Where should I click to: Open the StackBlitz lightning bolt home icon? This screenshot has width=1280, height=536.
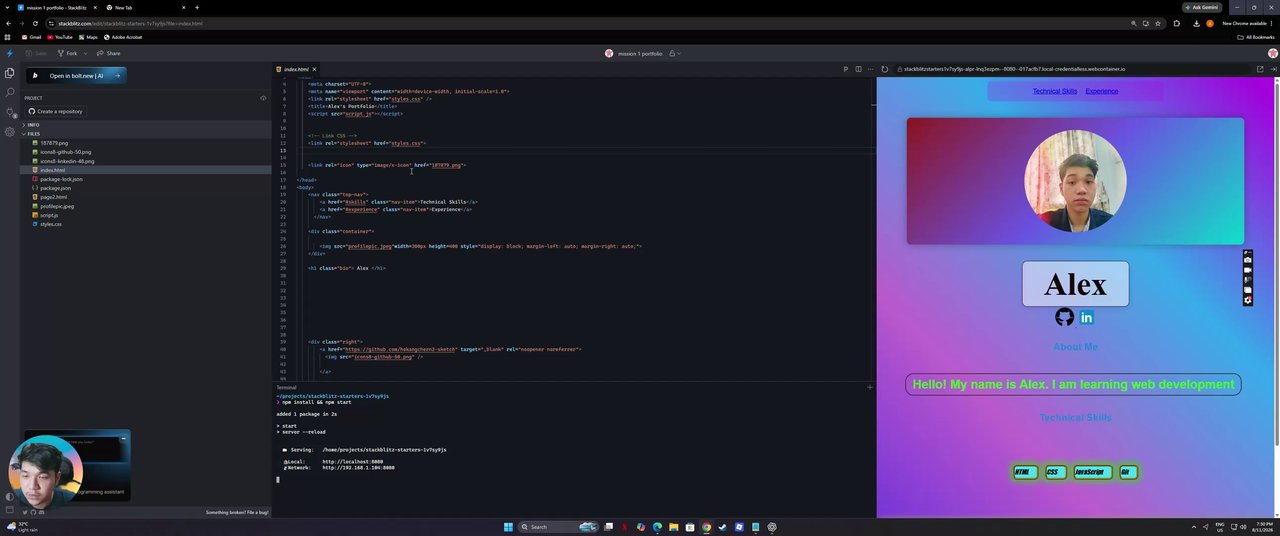pyautogui.click(x=9, y=53)
